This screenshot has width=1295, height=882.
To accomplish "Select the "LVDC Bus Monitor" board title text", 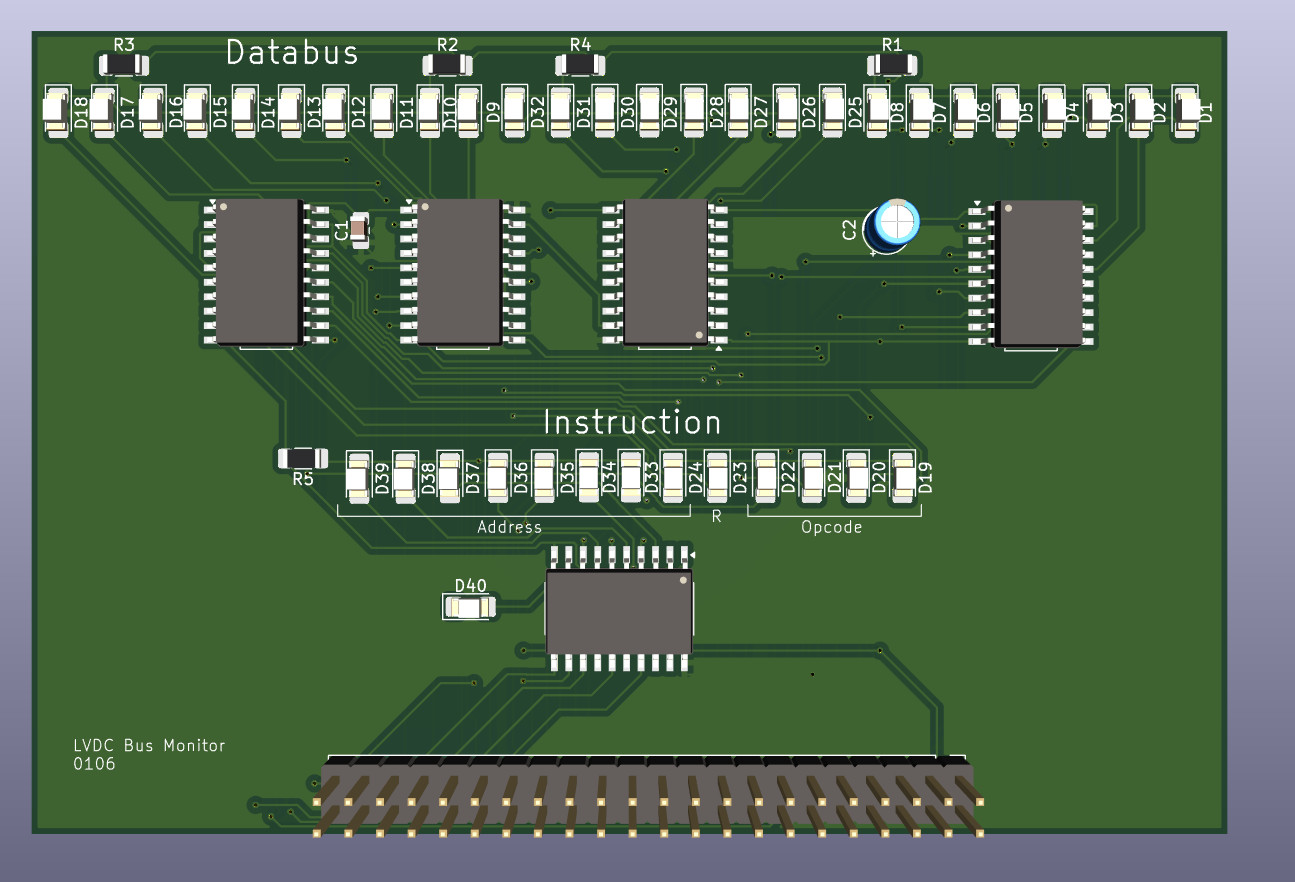I will [149, 745].
